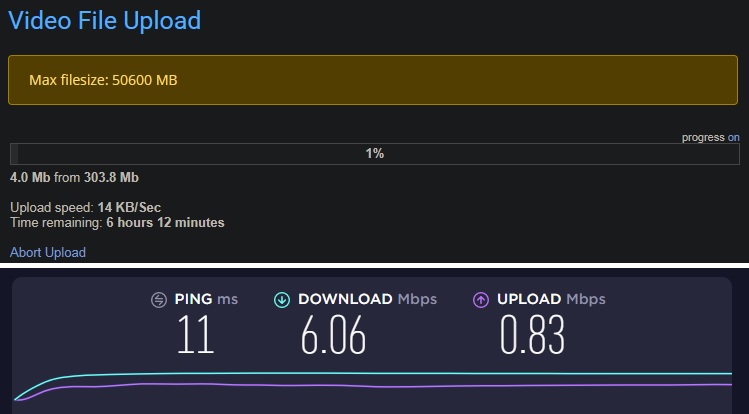Viewport: 749px width, 414px height.
Task: Click the download arrow icon
Action: pyautogui.click(x=282, y=300)
